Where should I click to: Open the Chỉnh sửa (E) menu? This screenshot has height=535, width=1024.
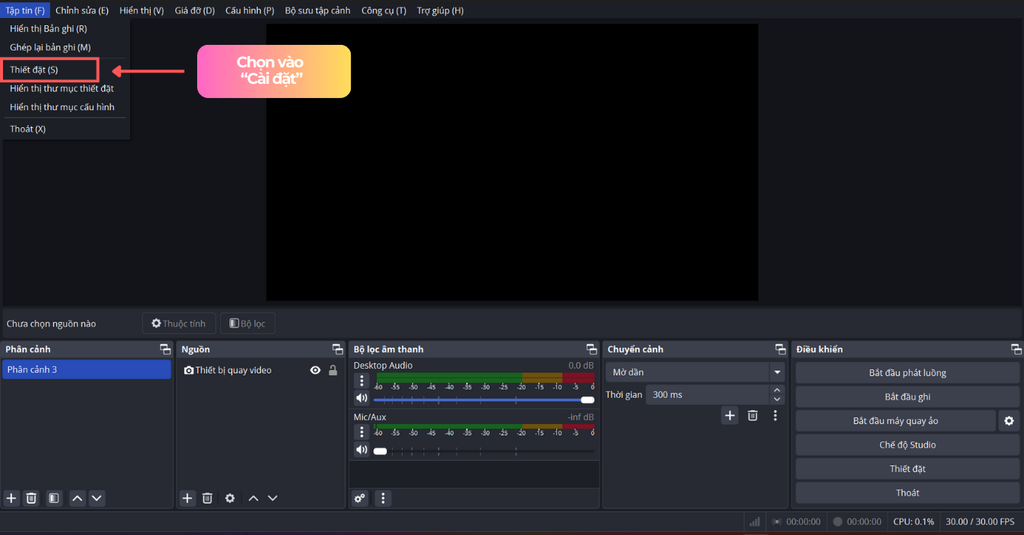pos(82,10)
